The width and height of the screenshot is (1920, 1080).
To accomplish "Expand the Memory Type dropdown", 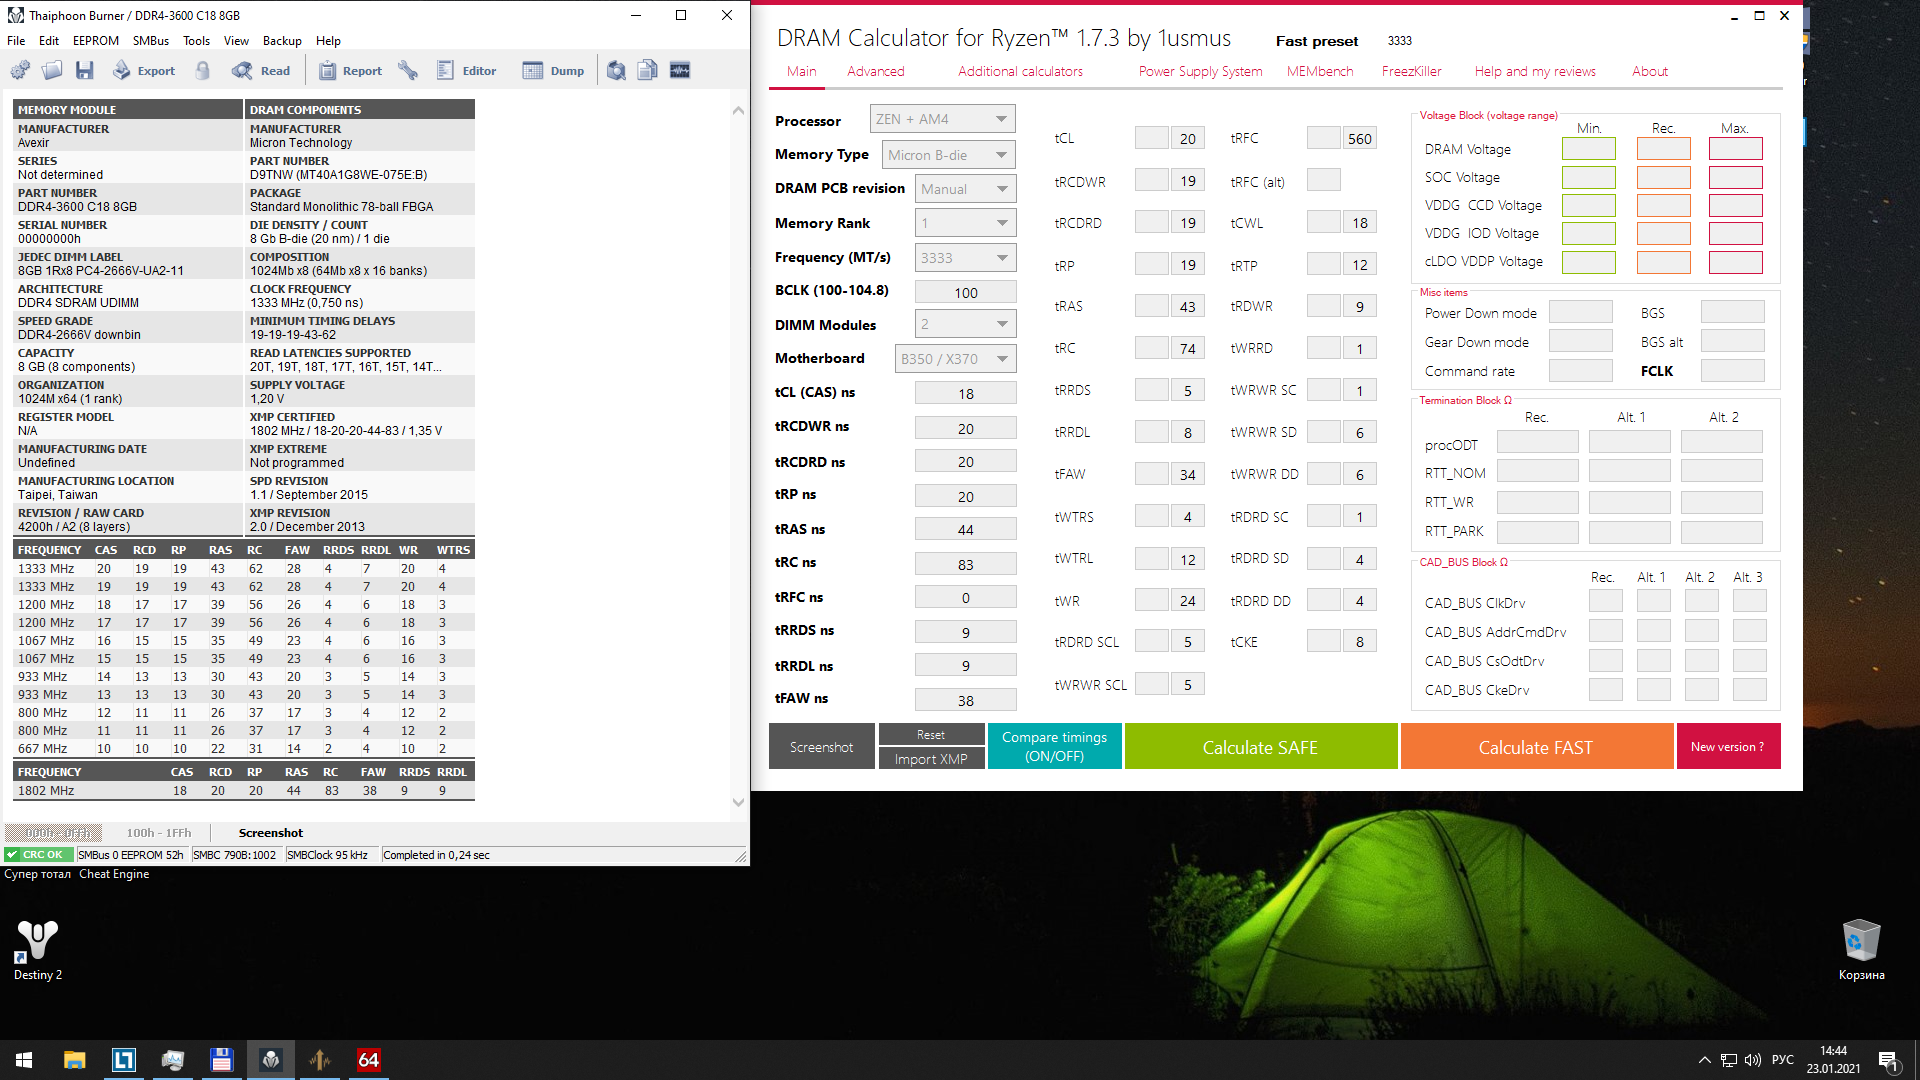I will (948, 155).
